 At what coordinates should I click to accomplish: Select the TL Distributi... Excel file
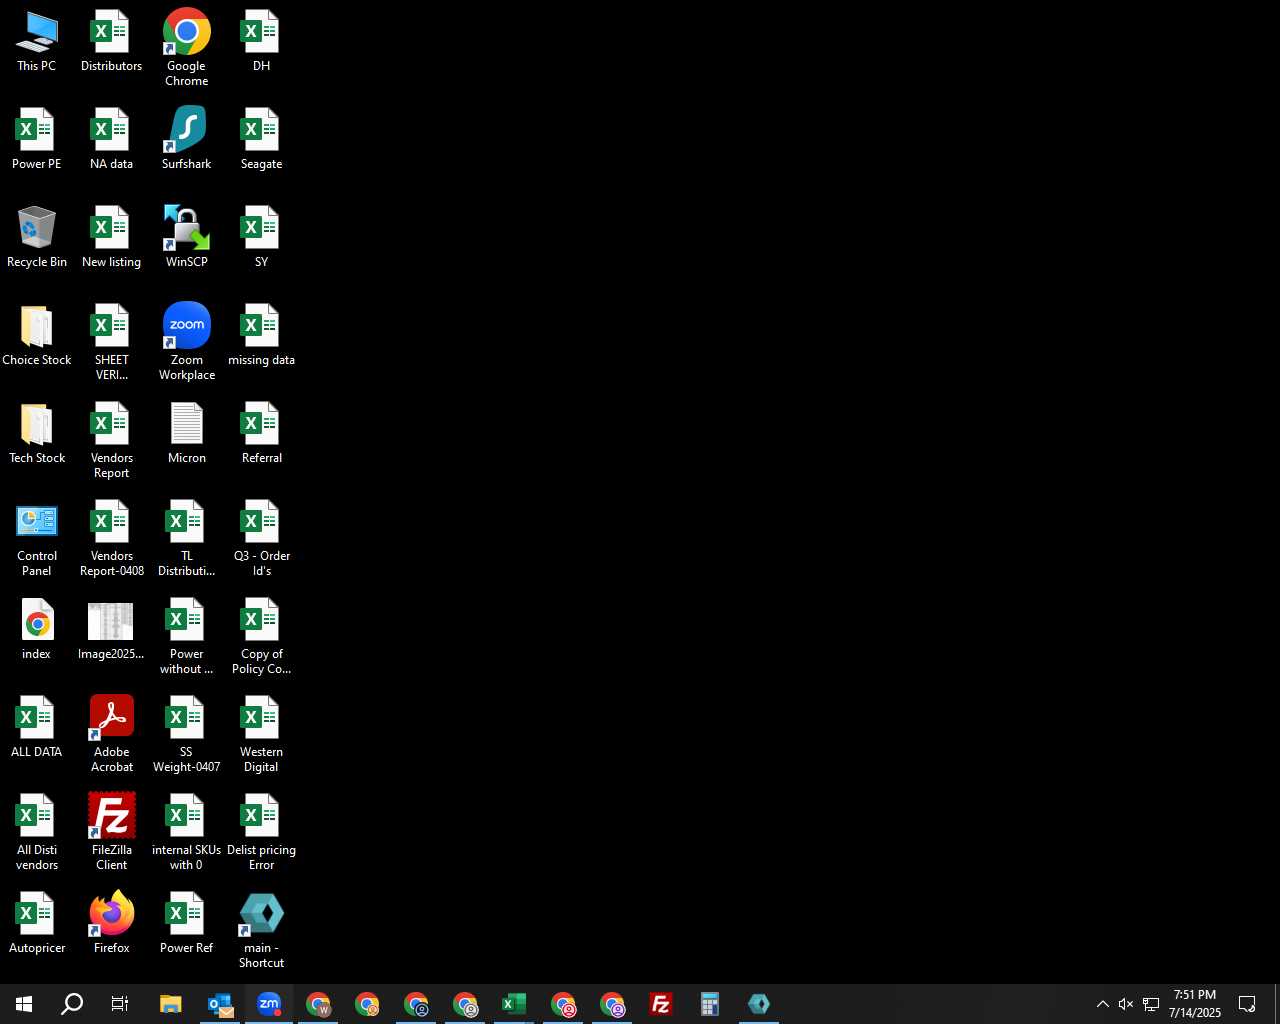tap(187, 538)
